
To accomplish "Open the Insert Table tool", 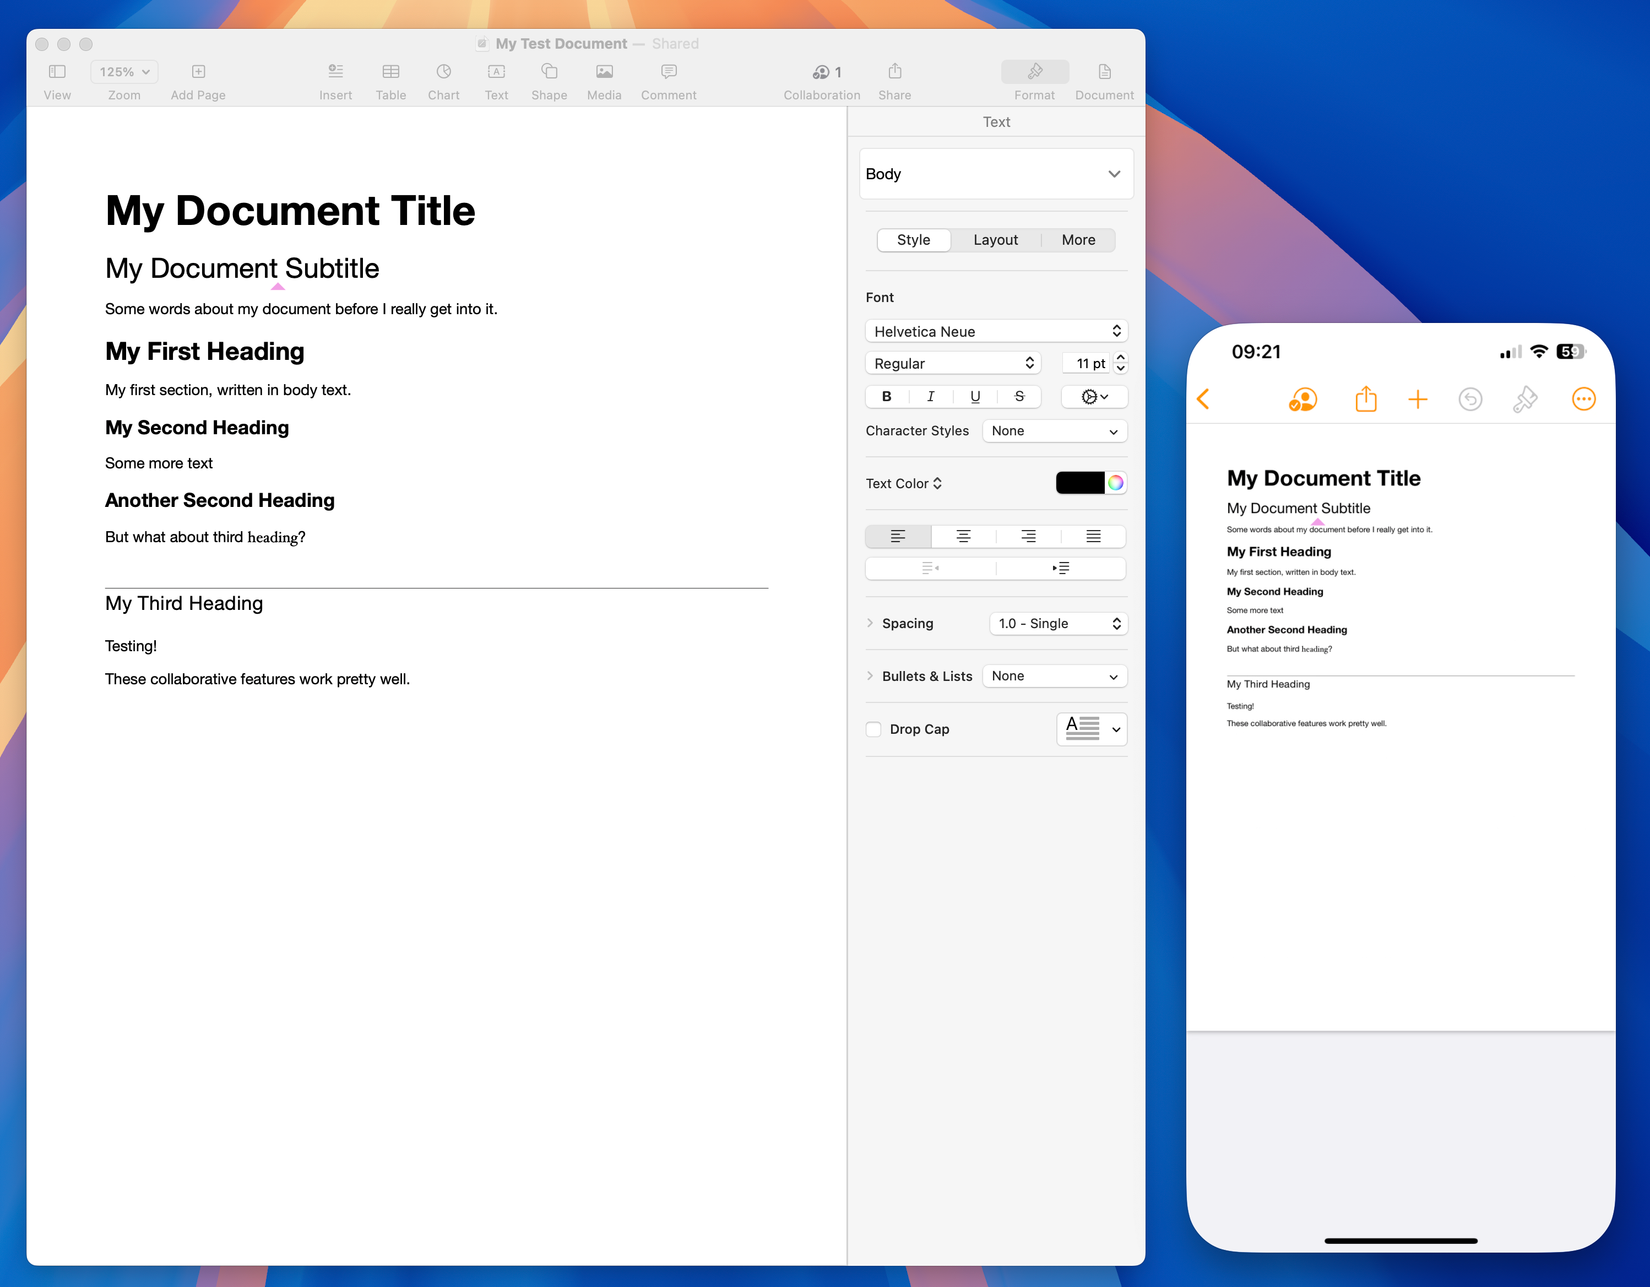I will (390, 79).
